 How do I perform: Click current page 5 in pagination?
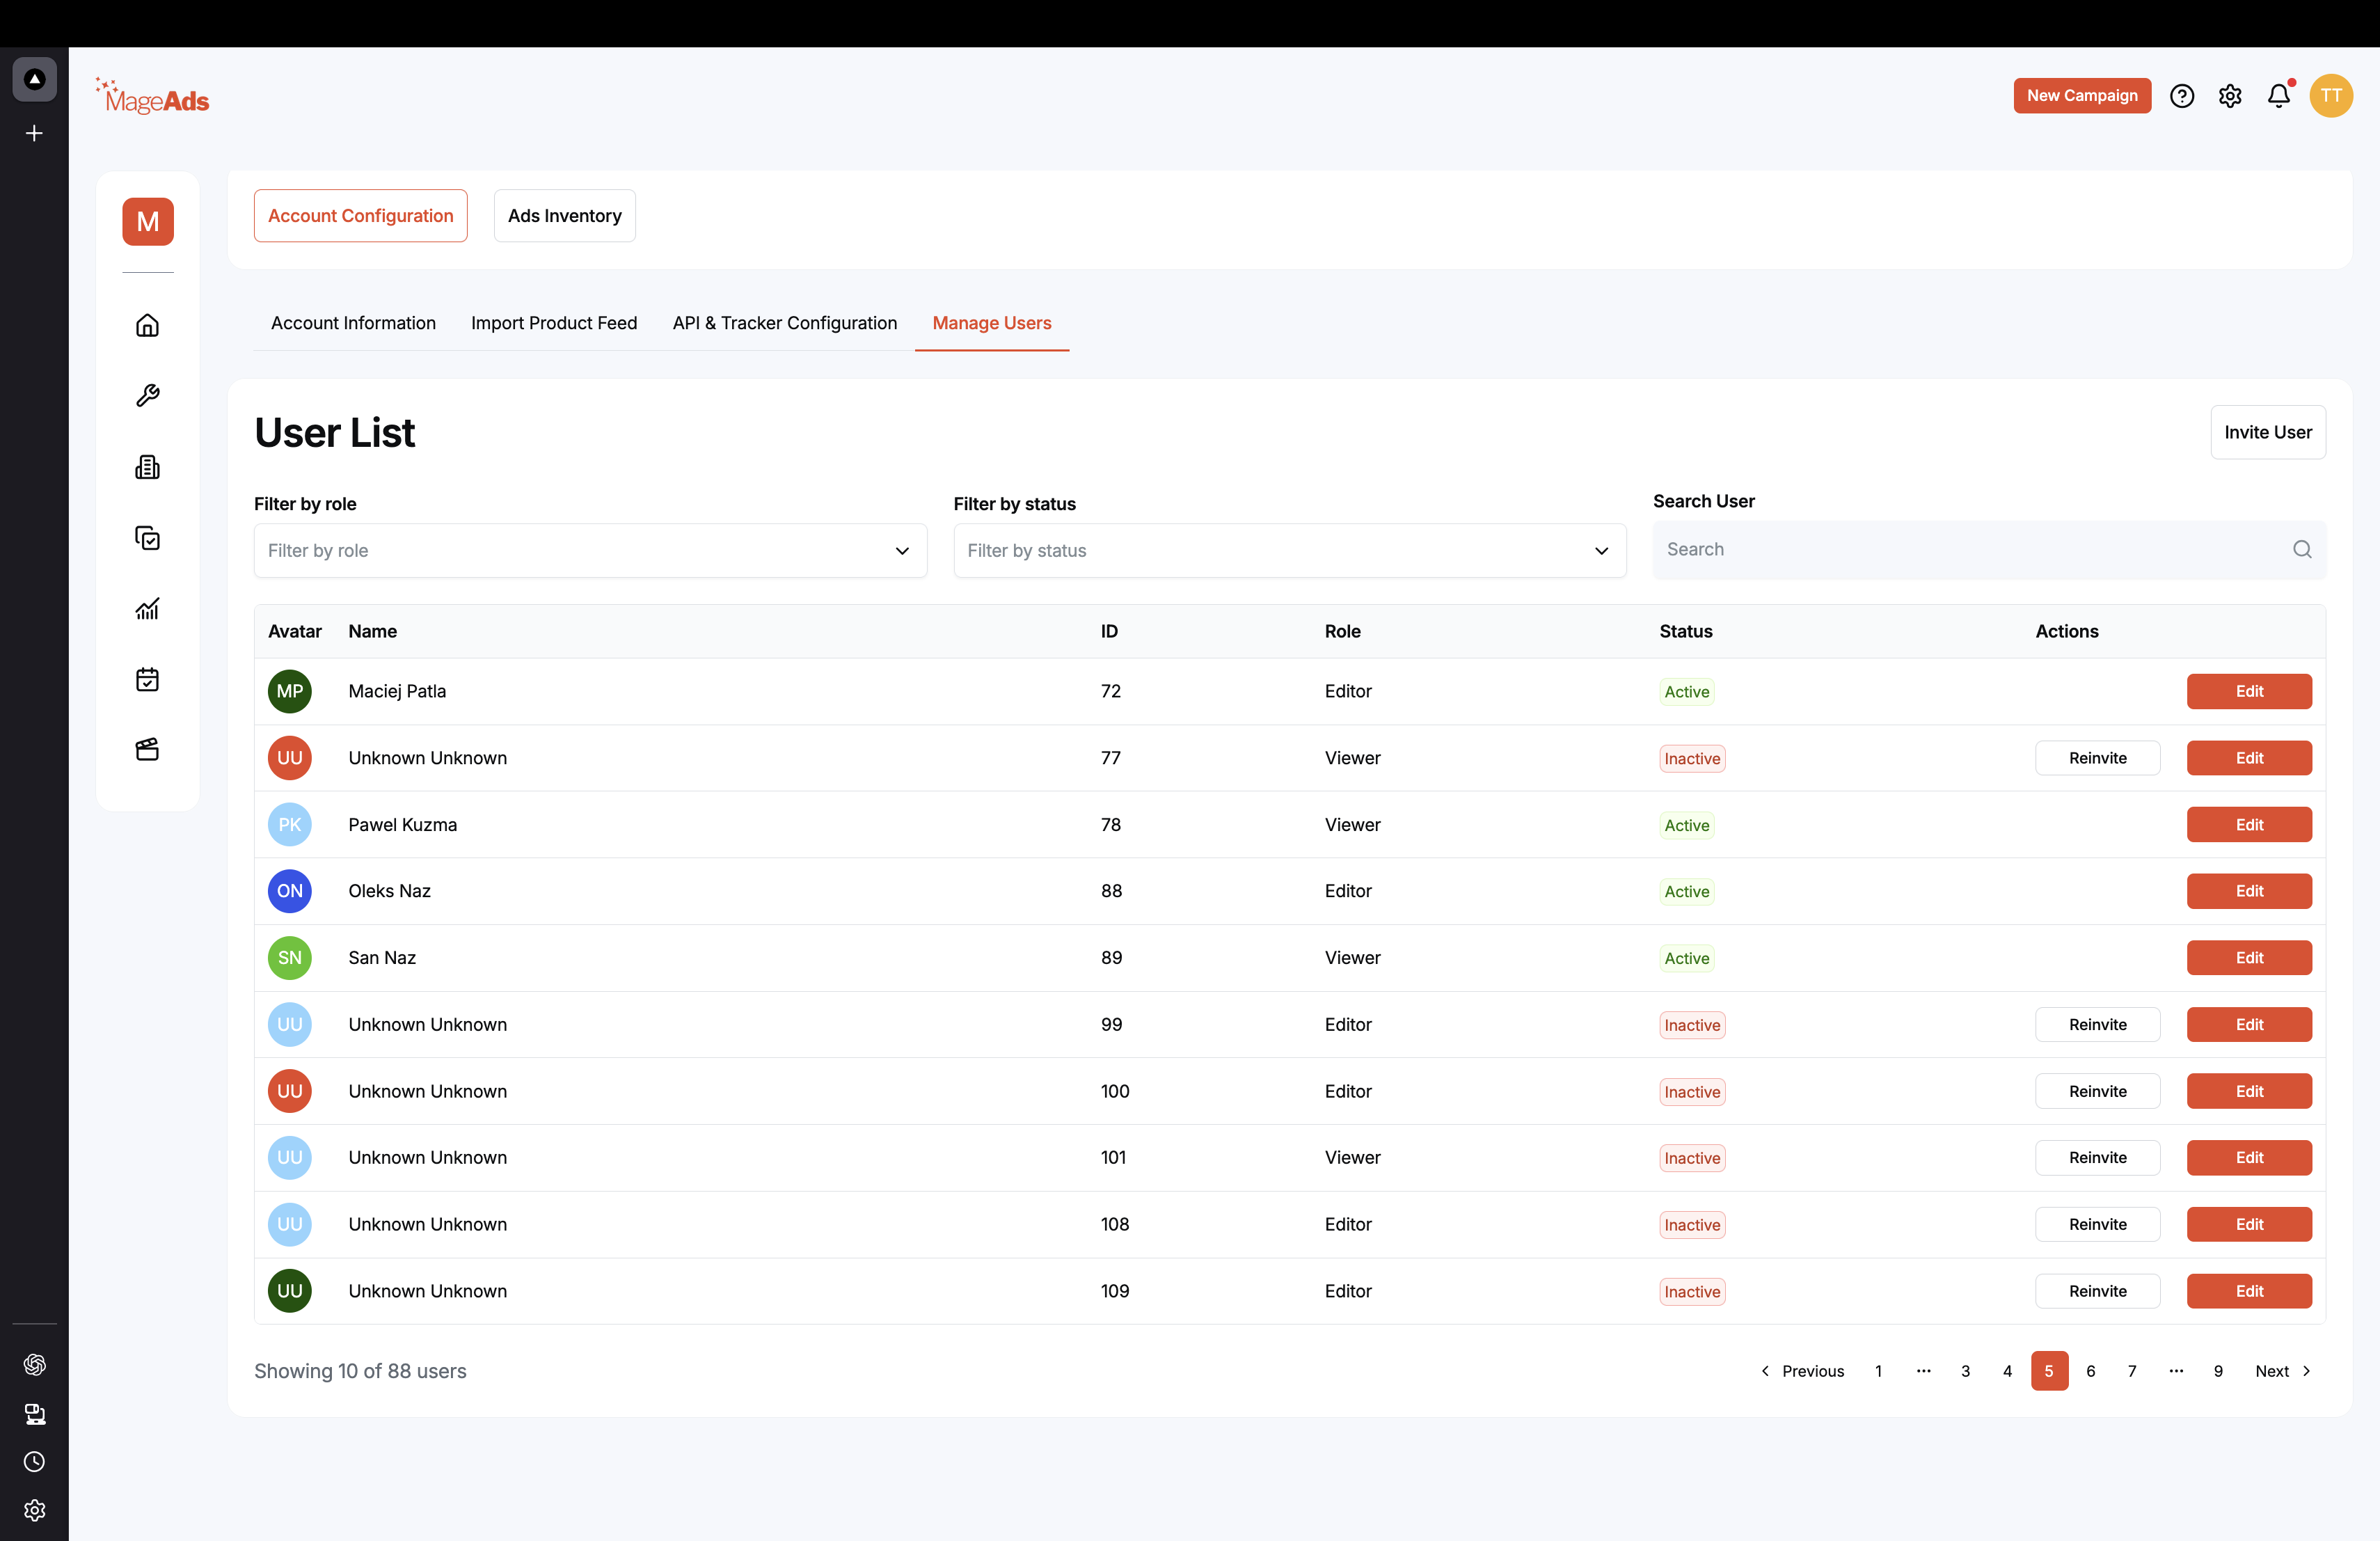(2049, 1371)
